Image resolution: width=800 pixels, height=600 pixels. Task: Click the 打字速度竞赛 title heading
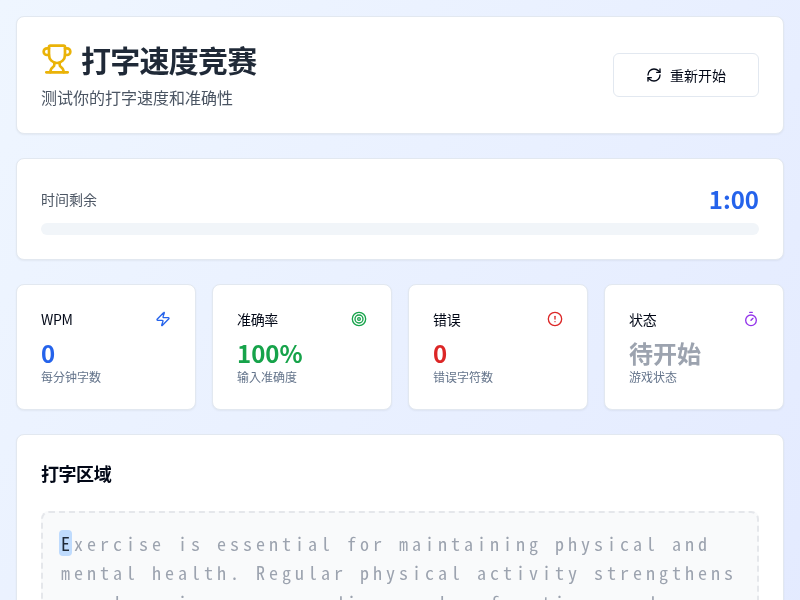pyautogui.click(x=169, y=61)
